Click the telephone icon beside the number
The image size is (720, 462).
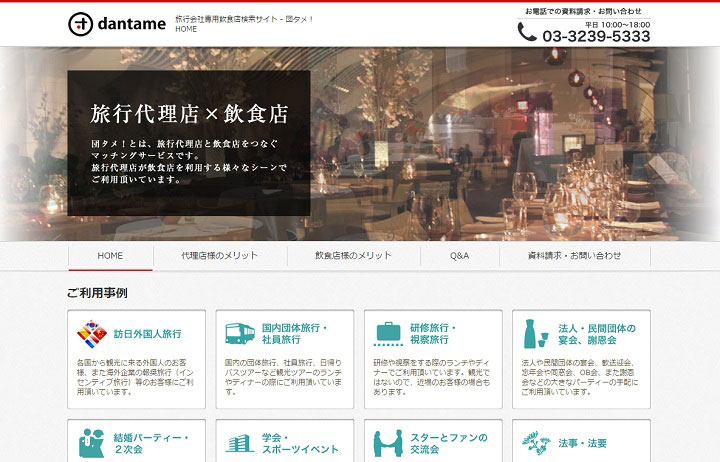tap(527, 33)
